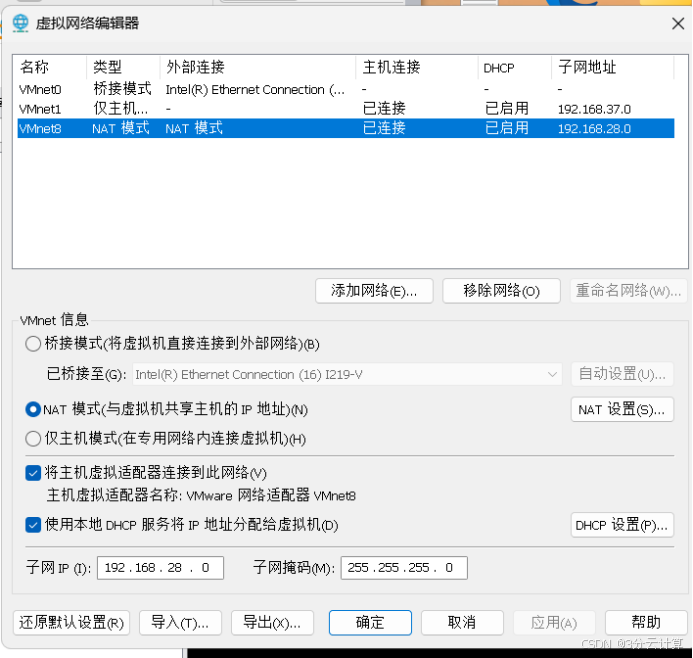Image resolution: width=693 pixels, height=658 pixels.
Task: Click subnet address 192.168.28.0 cell
Action: pos(594,129)
